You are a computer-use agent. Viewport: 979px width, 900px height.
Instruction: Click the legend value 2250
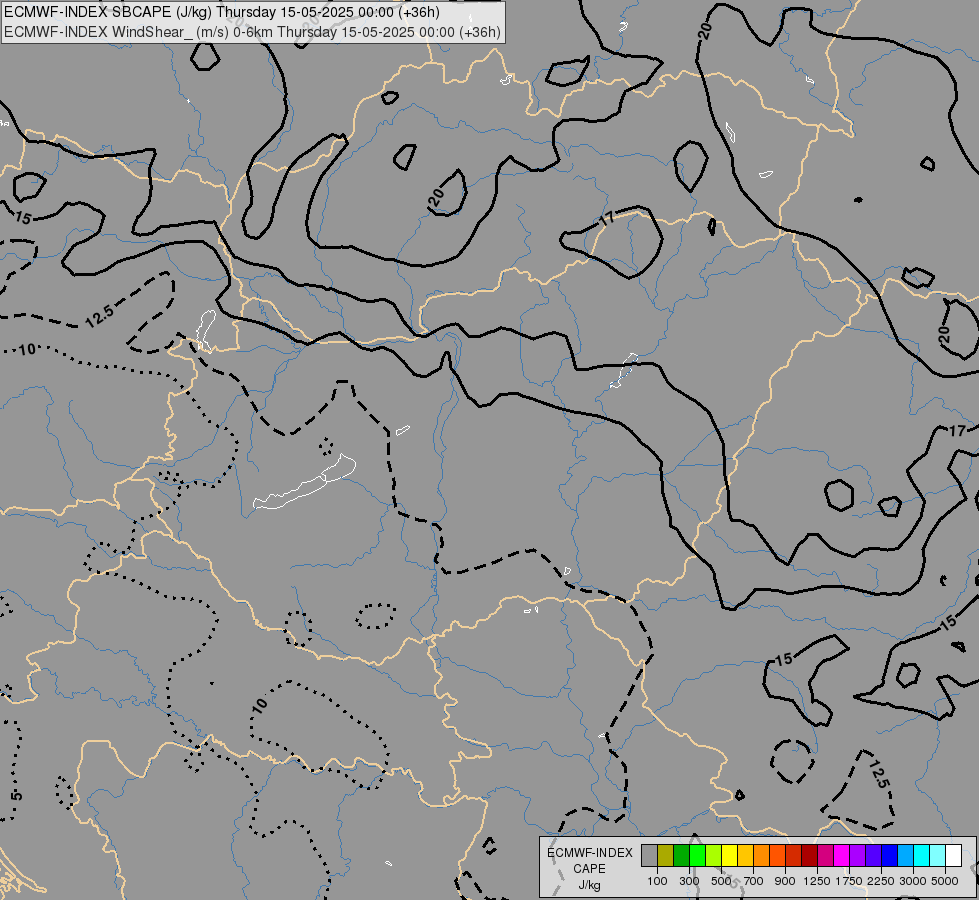coord(881,881)
